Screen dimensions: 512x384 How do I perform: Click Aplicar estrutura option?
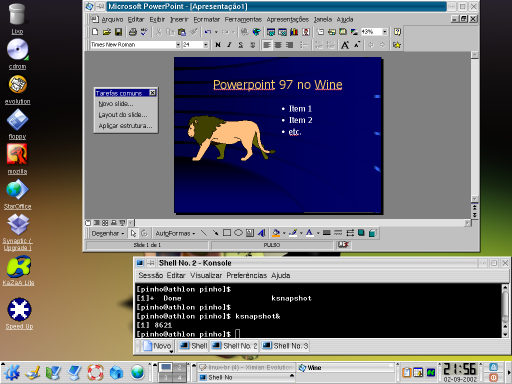point(125,126)
